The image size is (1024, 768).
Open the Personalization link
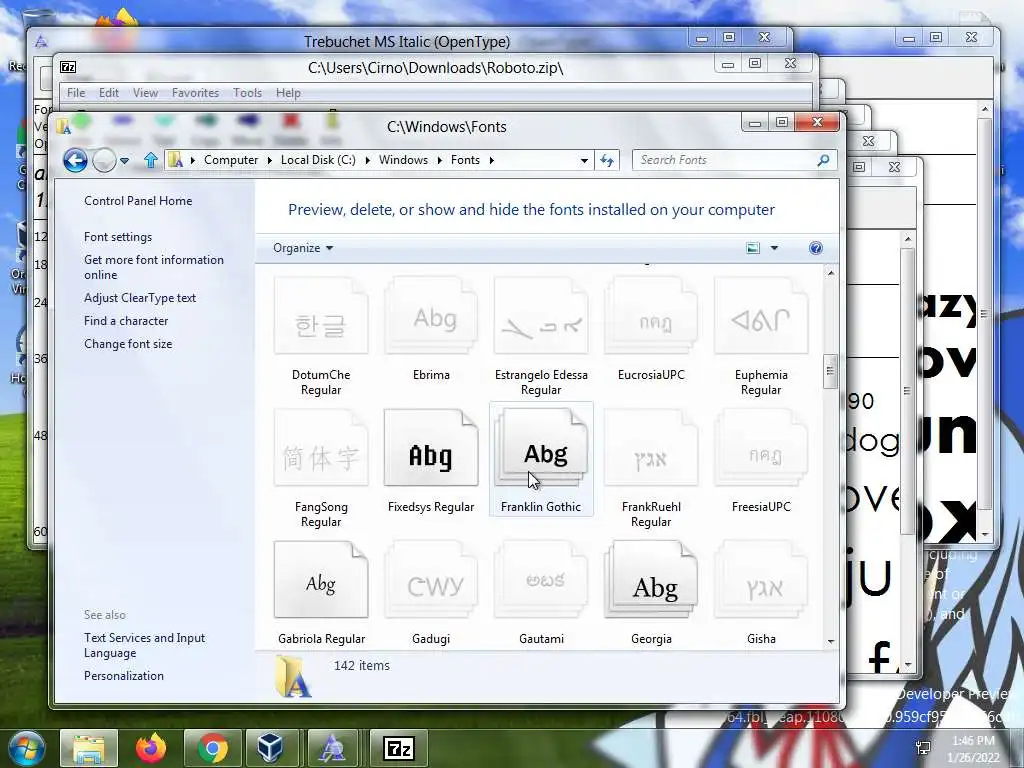123,676
